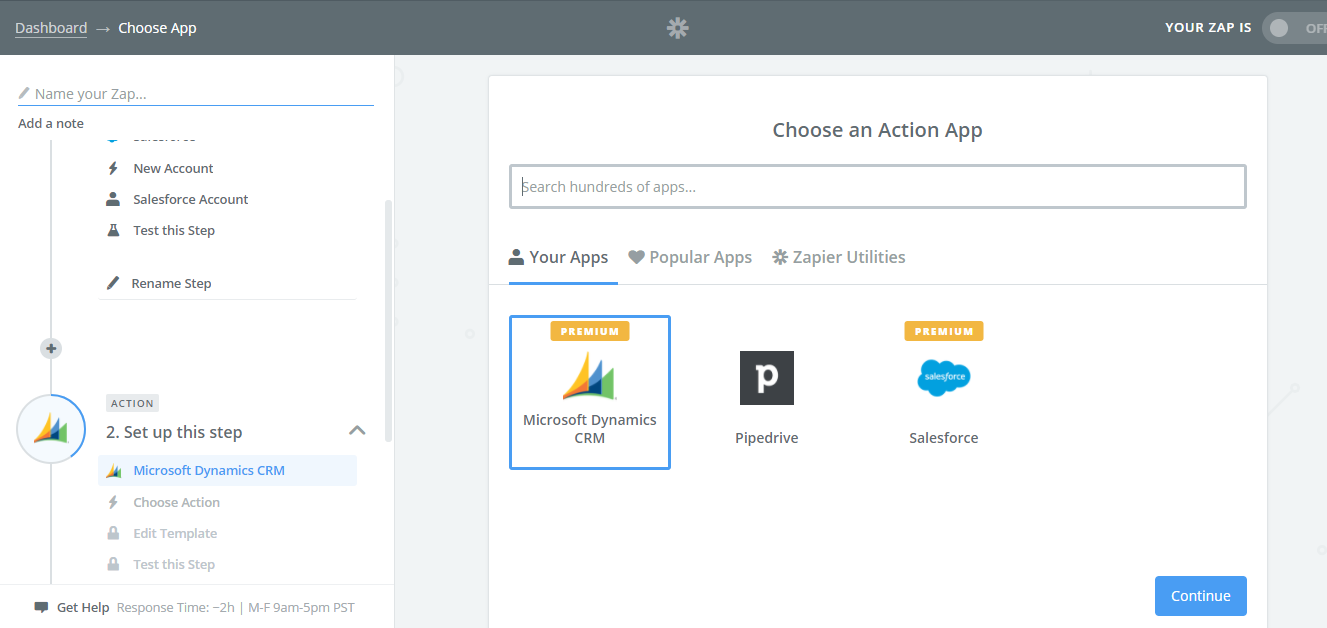Click the flask icon beside the upper Test this Step

pos(113,230)
